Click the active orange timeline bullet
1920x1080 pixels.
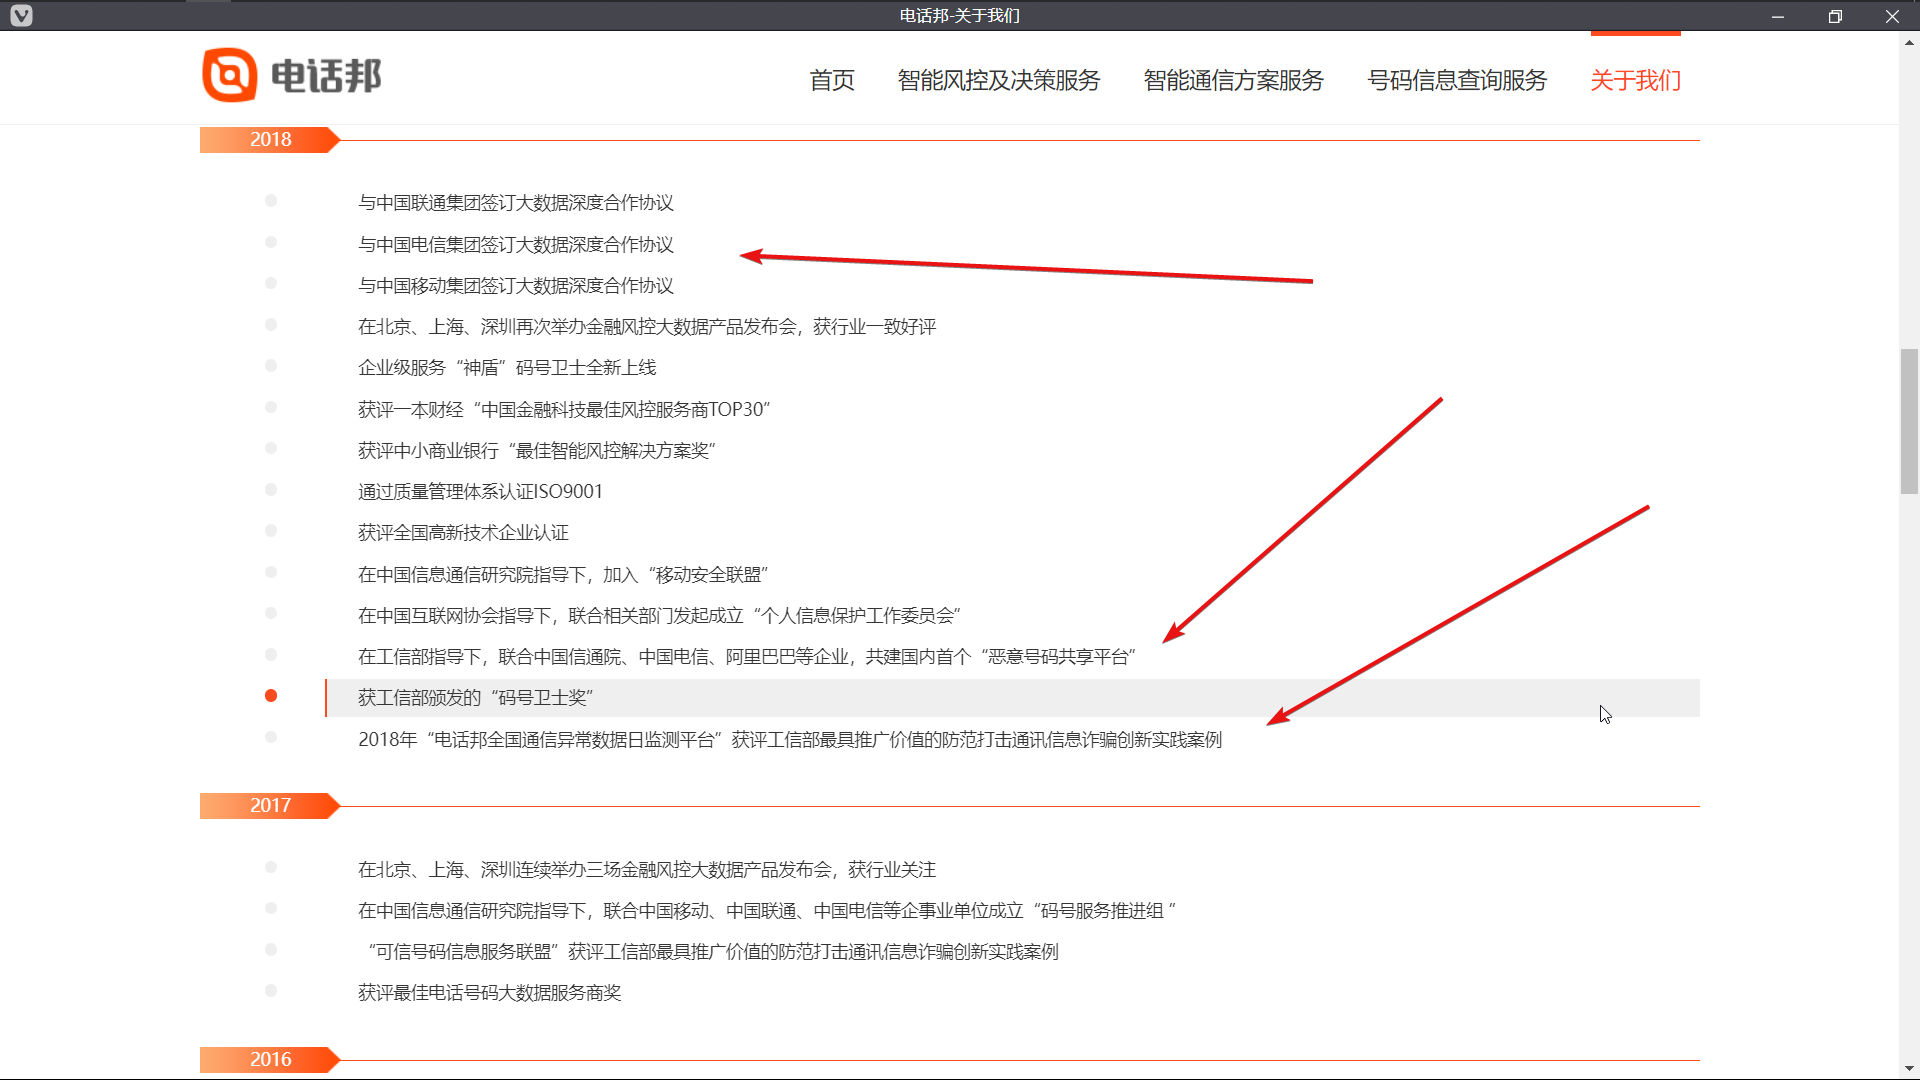point(271,696)
